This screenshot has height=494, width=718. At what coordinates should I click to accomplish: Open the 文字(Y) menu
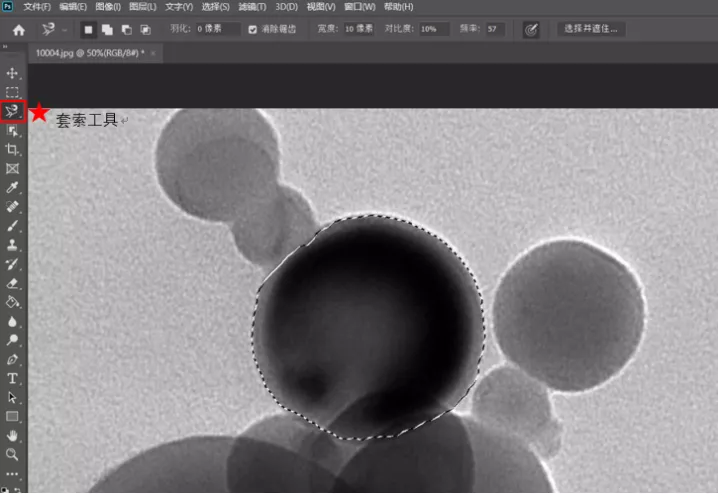click(x=179, y=7)
